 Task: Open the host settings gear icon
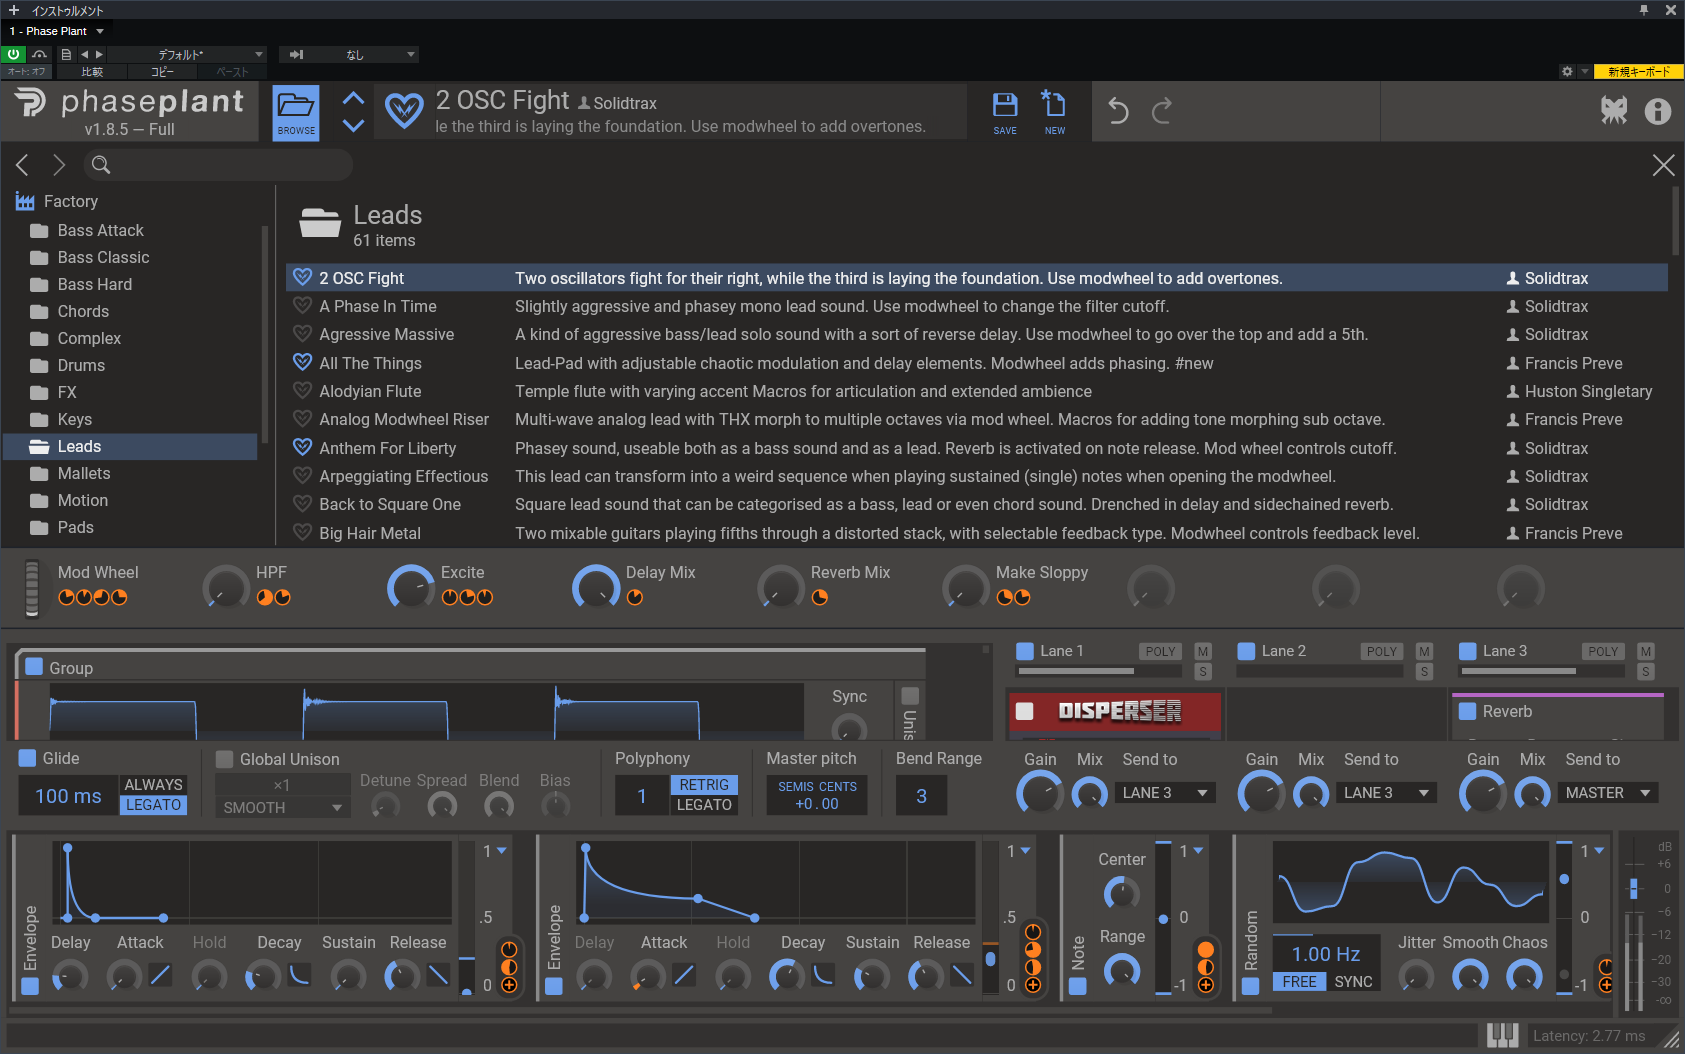1567,71
